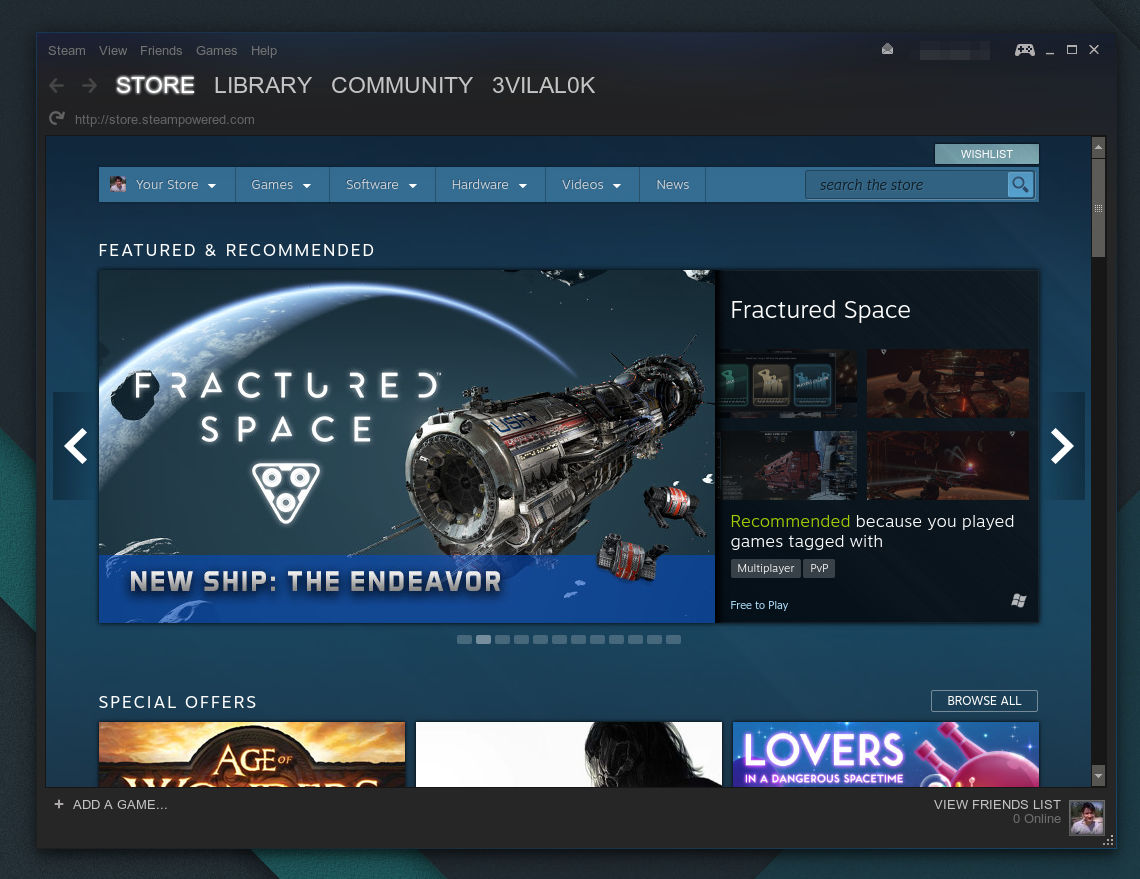Show the previous featured game carousel arrow

(75, 446)
